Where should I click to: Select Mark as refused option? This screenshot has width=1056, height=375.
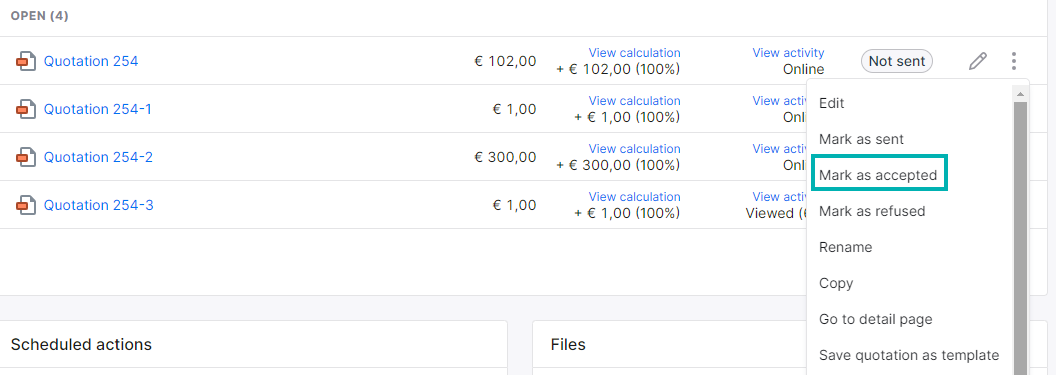coord(872,211)
